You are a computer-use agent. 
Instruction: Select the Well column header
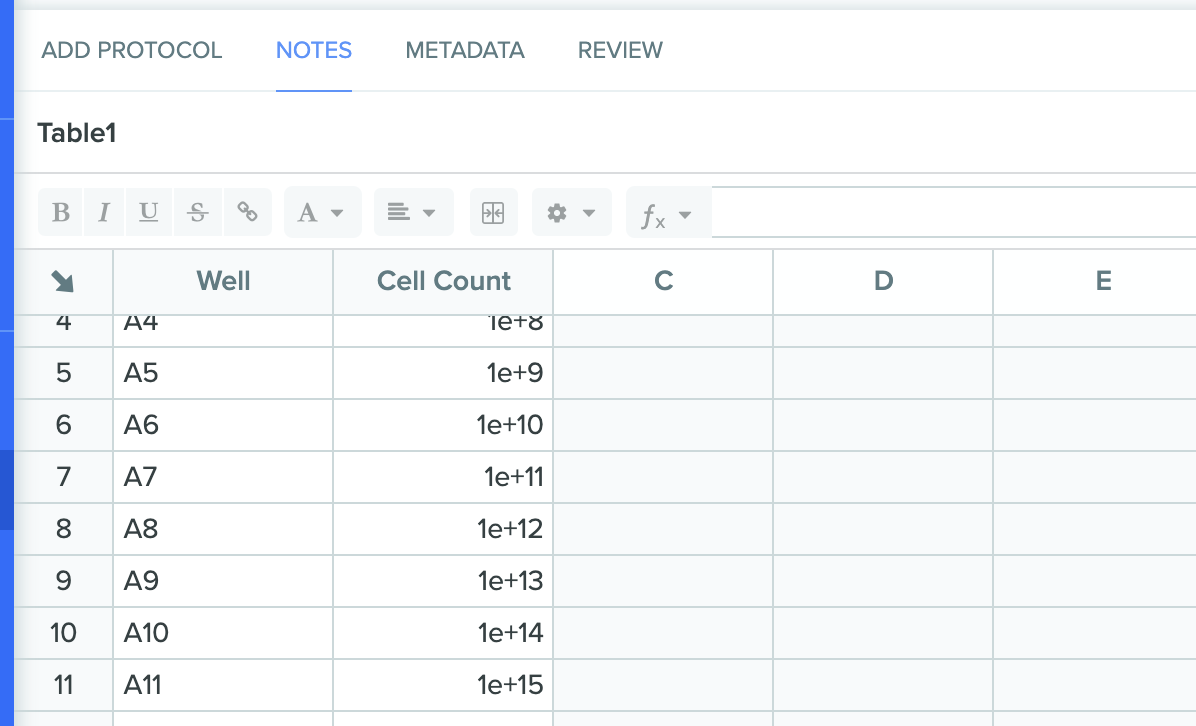pyautogui.click(x=223, y=281)
